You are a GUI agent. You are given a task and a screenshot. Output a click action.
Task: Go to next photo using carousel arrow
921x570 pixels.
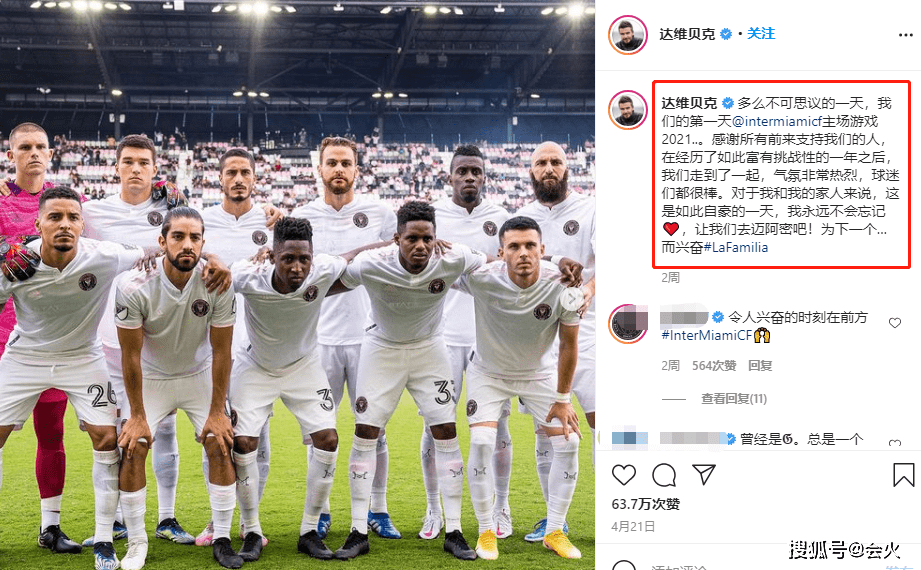pos(572,299)
